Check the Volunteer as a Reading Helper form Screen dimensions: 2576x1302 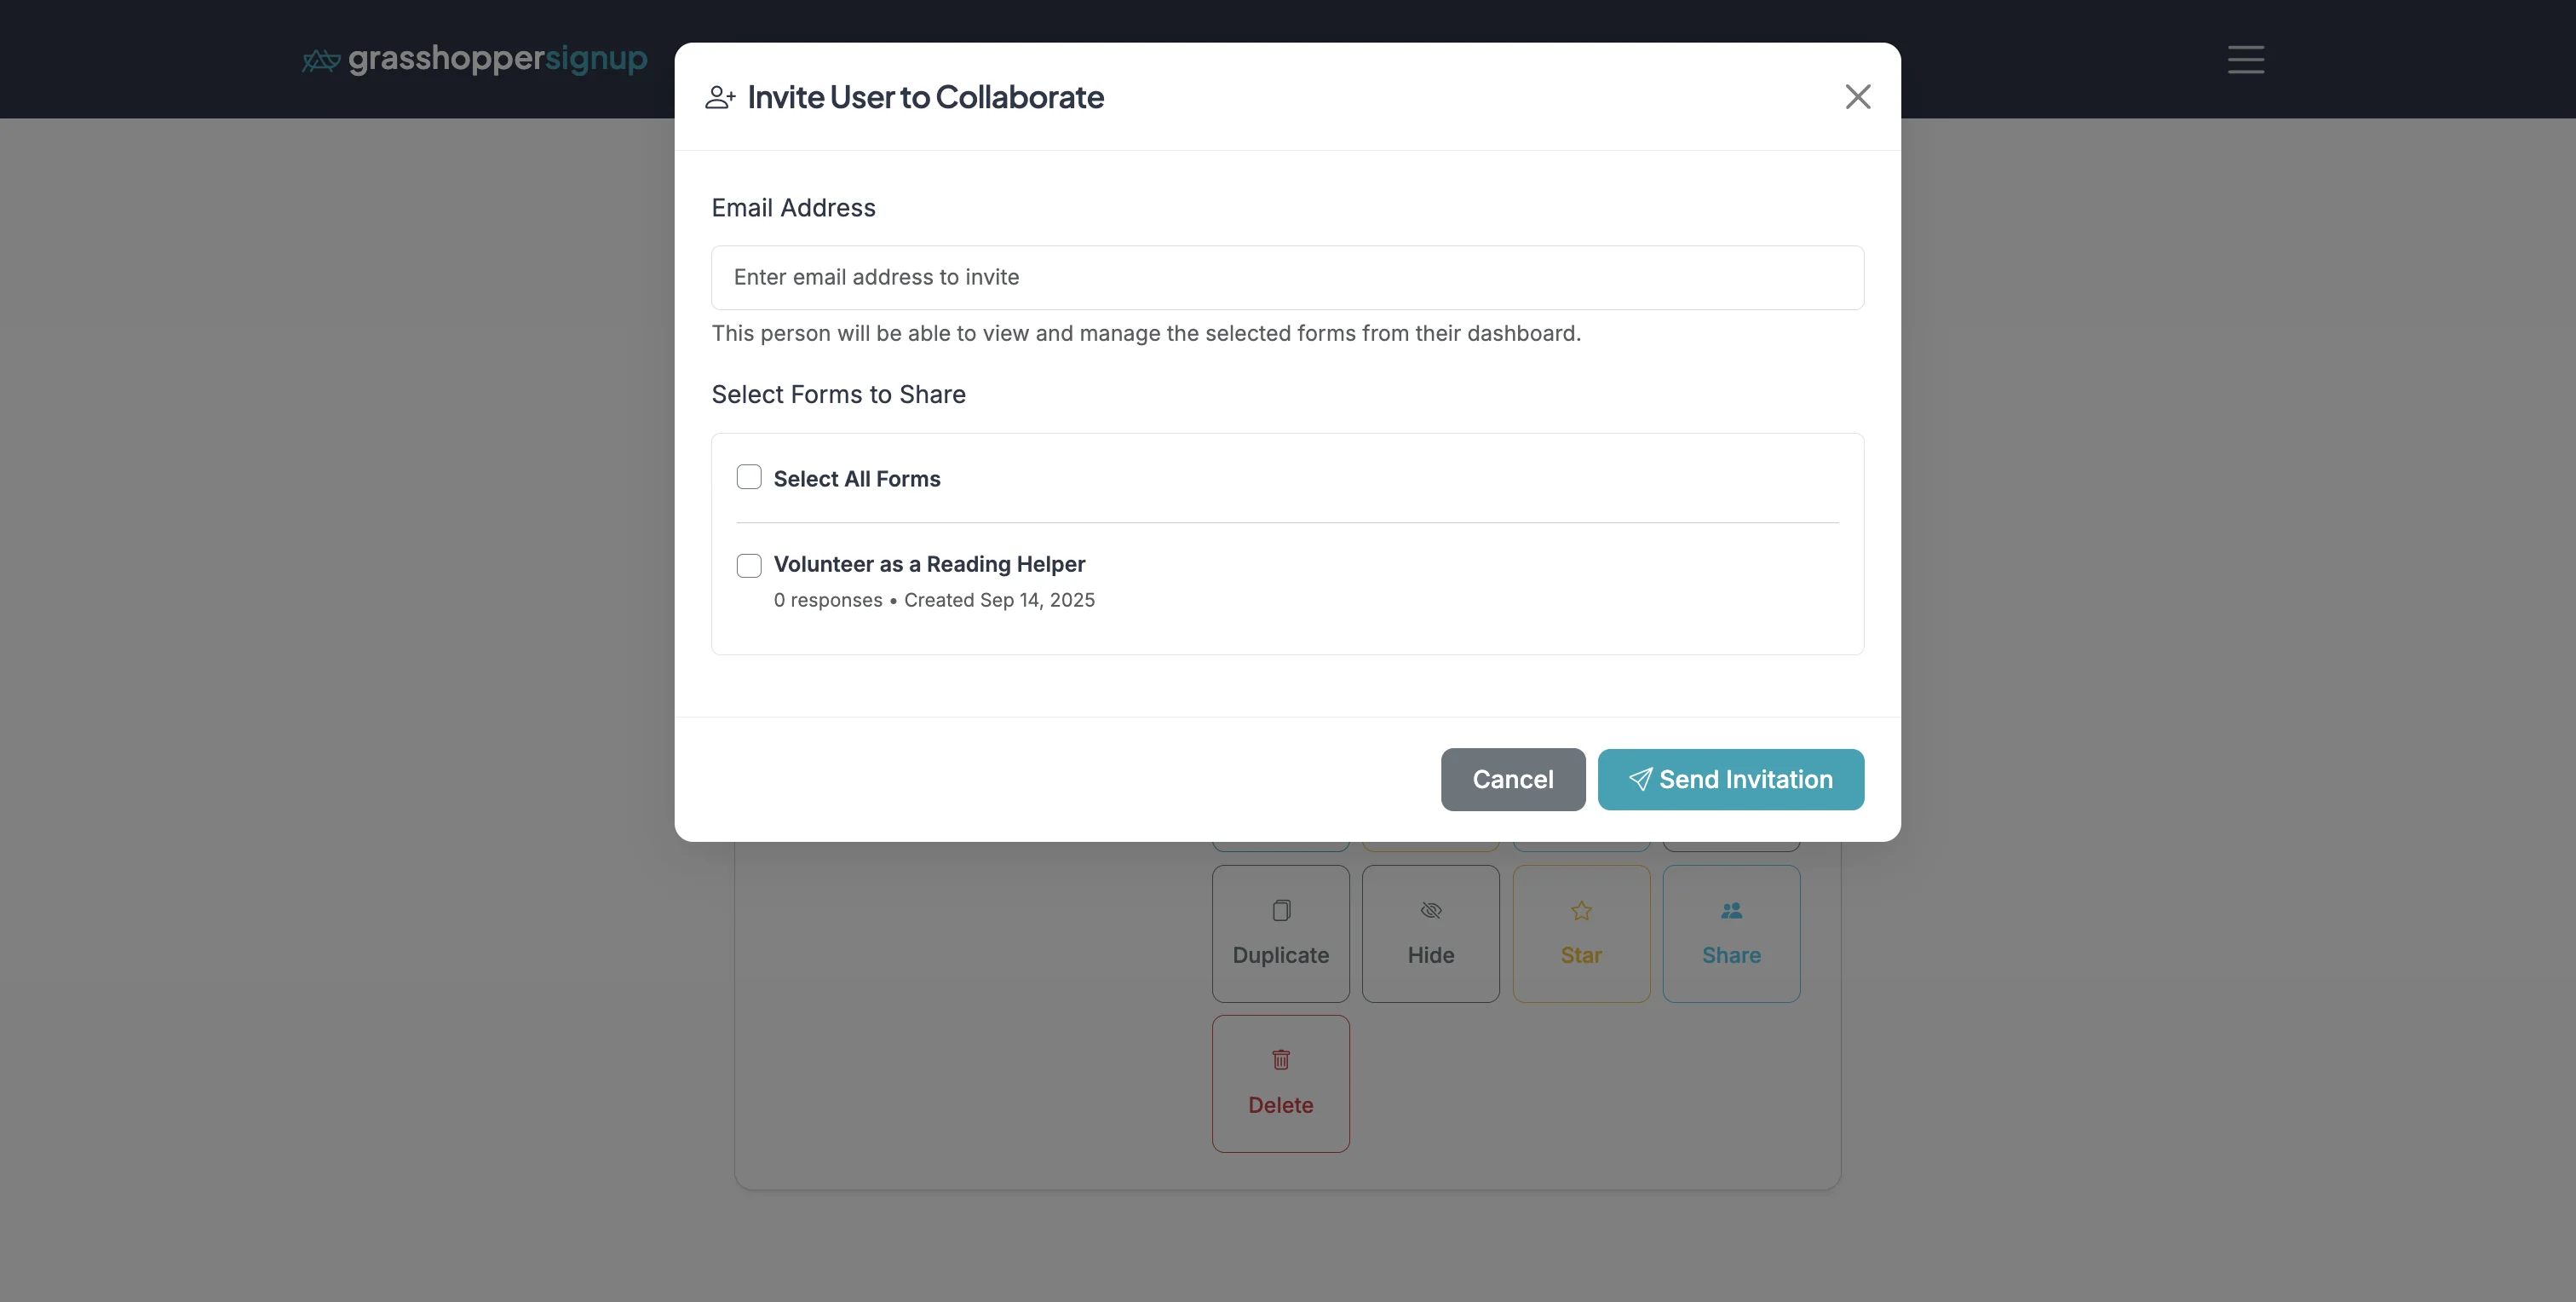[748, 565]
